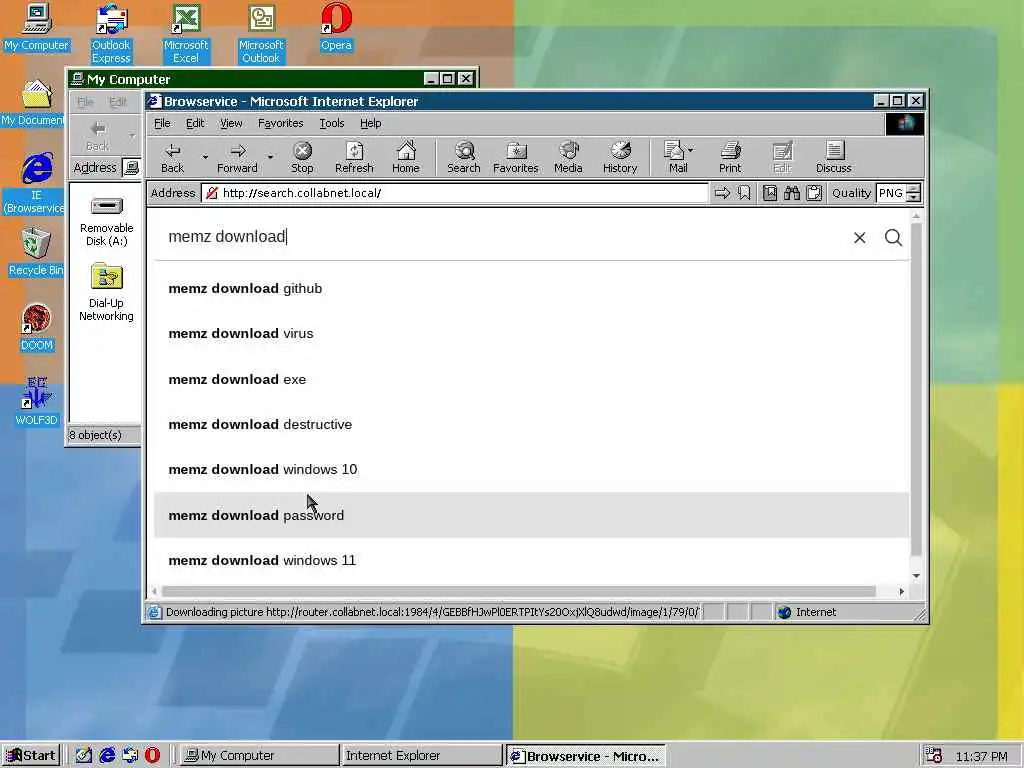Open the Favorites toolbar panel

pos(516,158)
